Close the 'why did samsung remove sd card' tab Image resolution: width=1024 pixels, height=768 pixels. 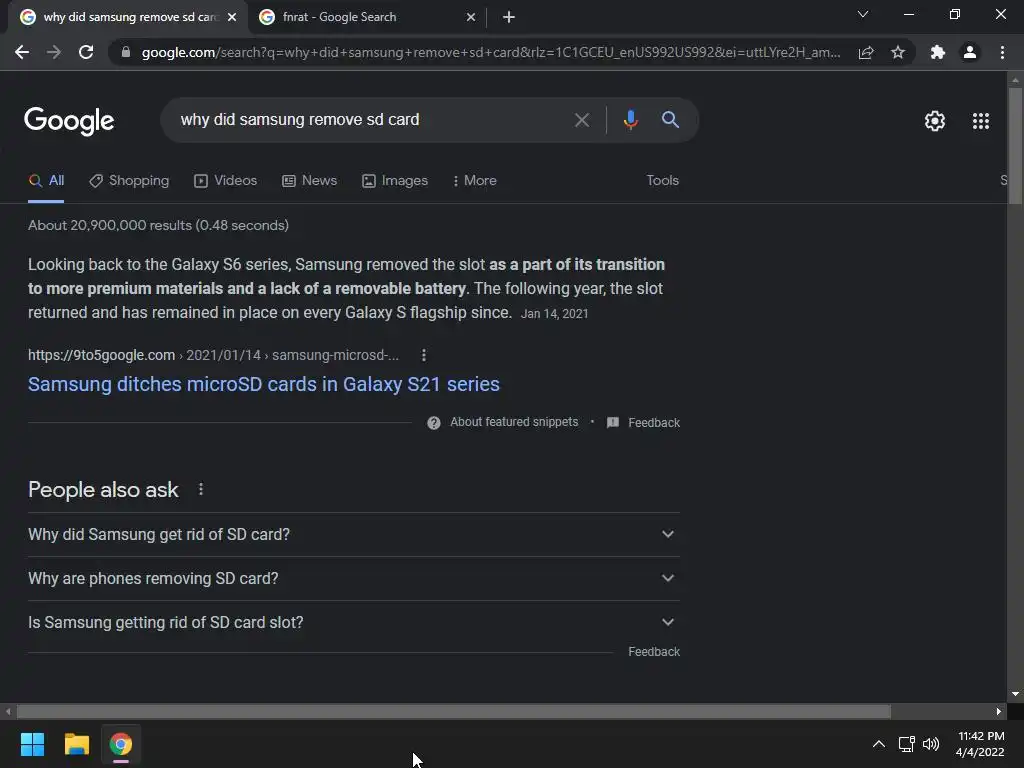coord(232,17)
